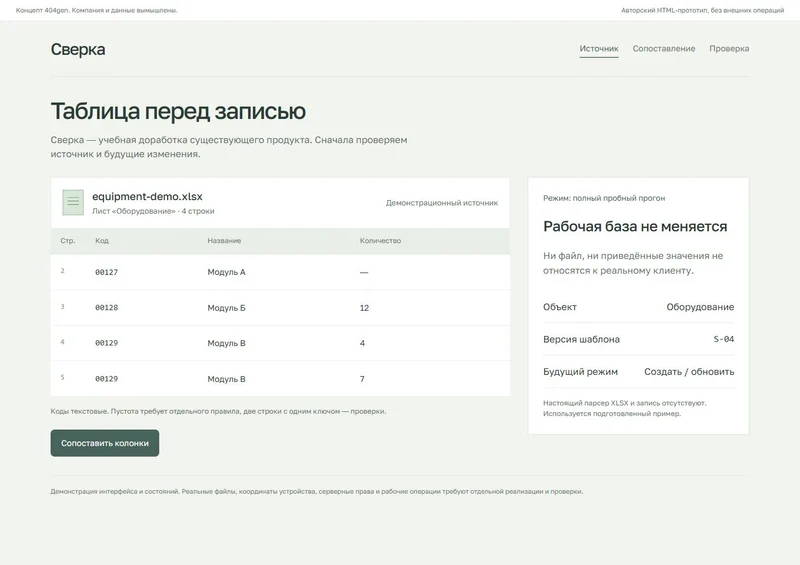Click the note about Настоящий парсер XLSX
Viewport: 800px width, 565px height.
[624, 408]
